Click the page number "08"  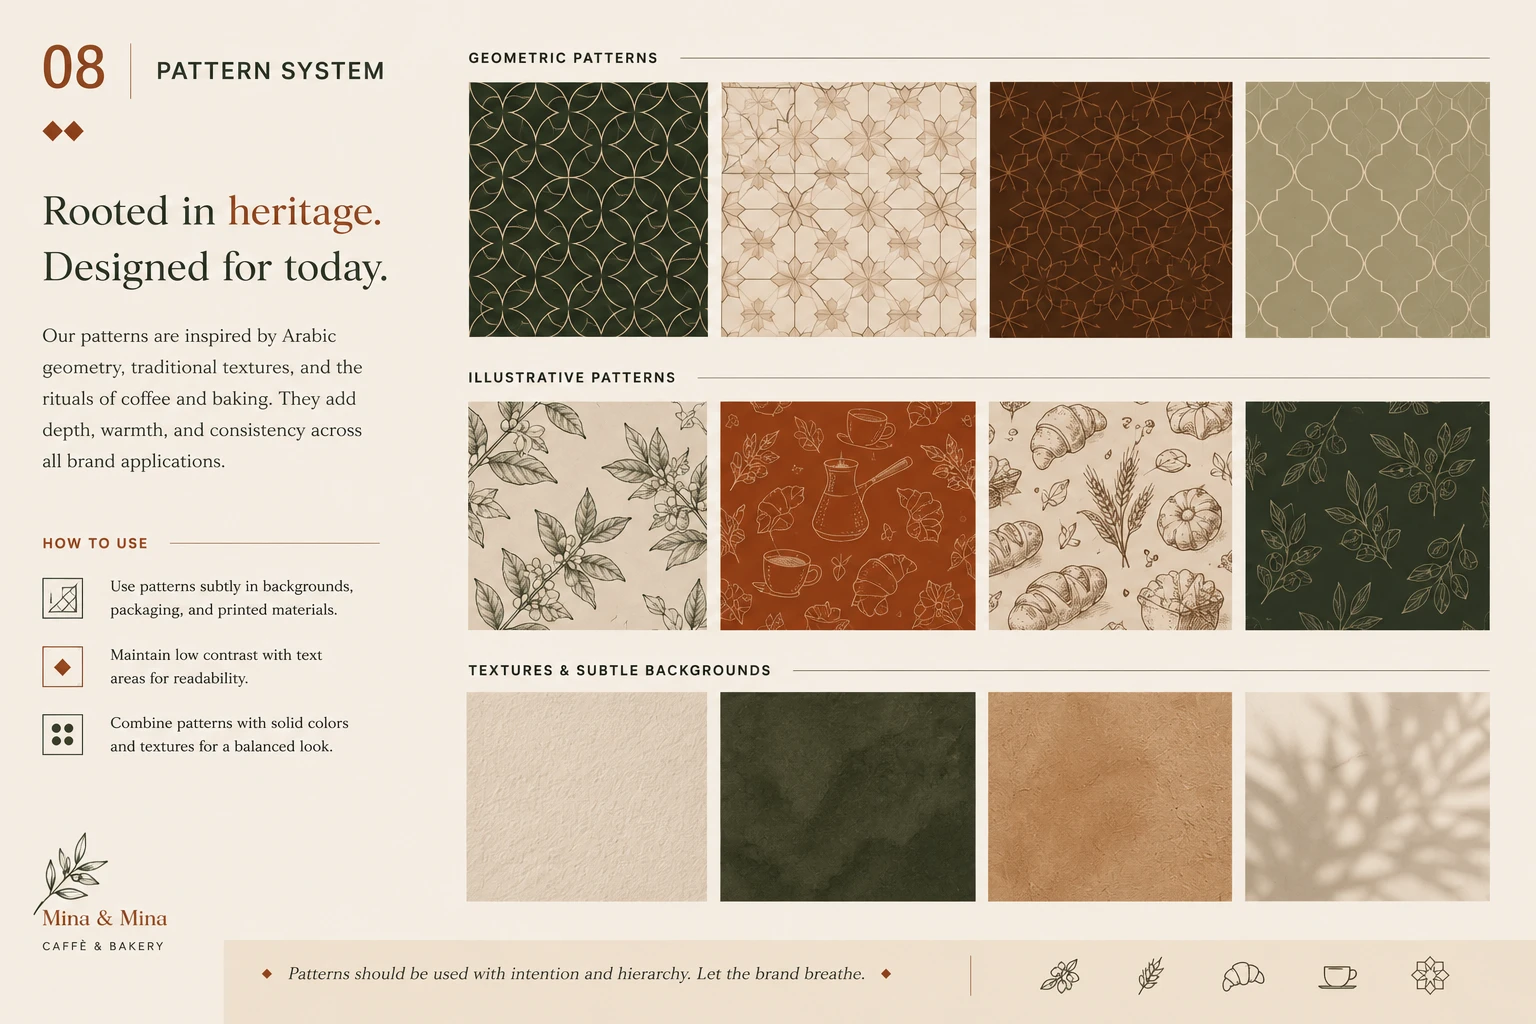click(x=73, y=68)
